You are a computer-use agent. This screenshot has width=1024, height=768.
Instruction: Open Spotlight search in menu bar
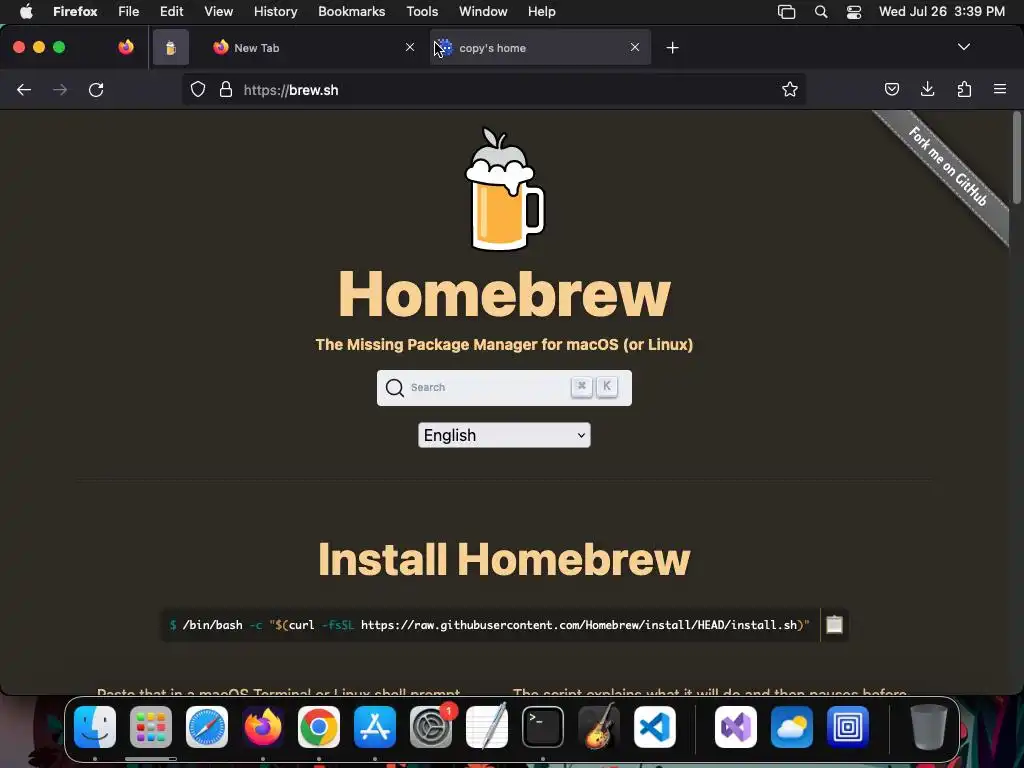[821, 12]
